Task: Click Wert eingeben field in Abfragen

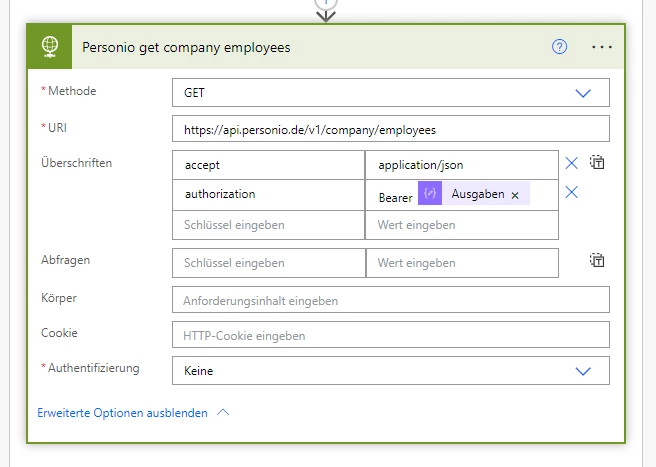Action: click(x=462, y=263)
